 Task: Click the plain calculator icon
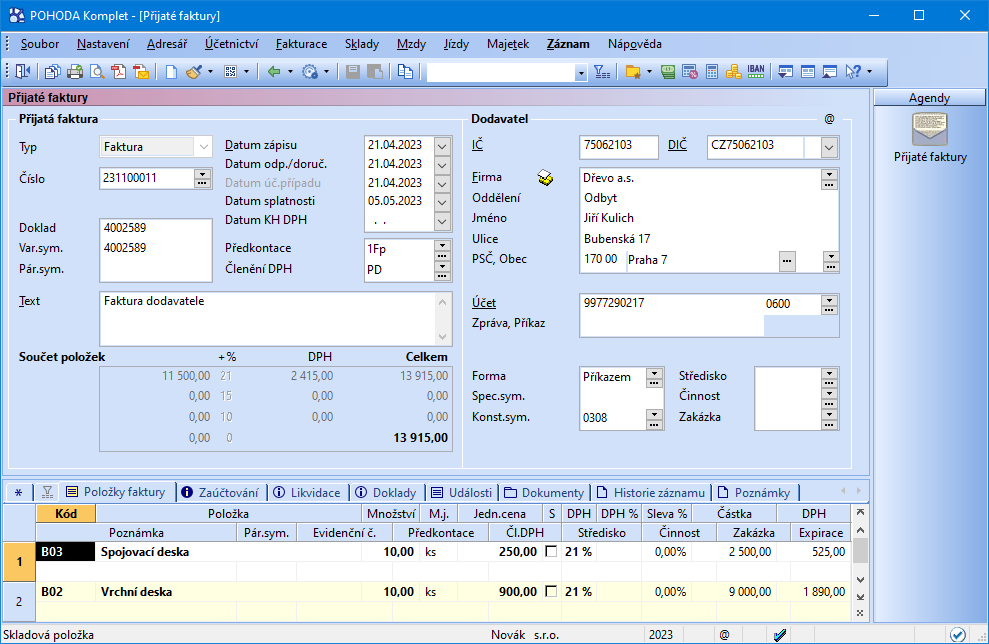(712, 72)
